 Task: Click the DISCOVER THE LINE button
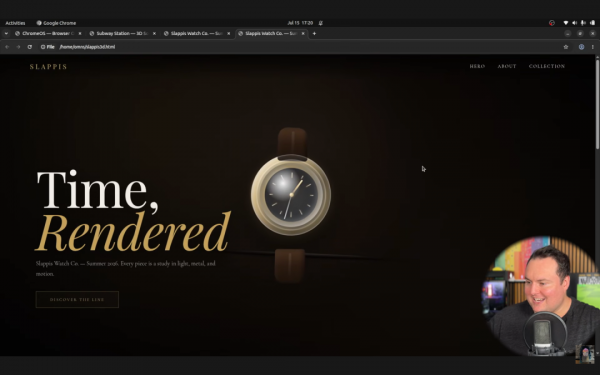coord(77,300)
